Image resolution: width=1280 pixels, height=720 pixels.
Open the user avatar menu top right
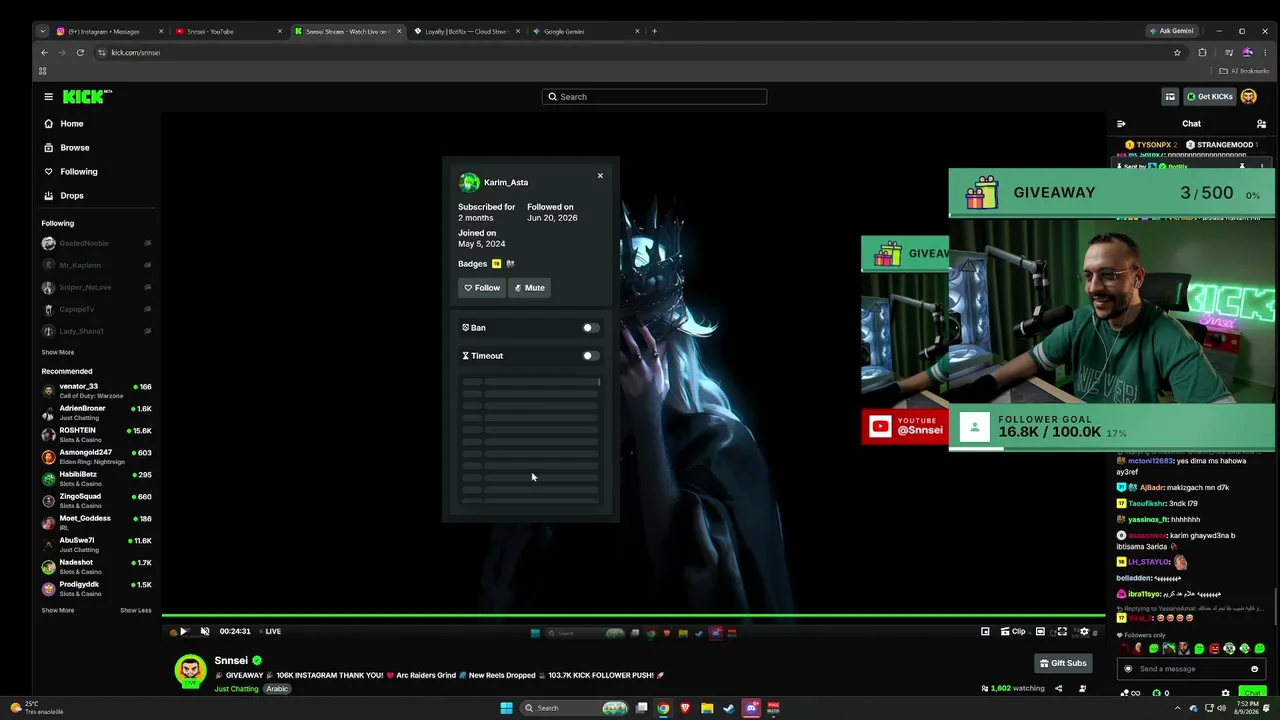pos(1249,97)
